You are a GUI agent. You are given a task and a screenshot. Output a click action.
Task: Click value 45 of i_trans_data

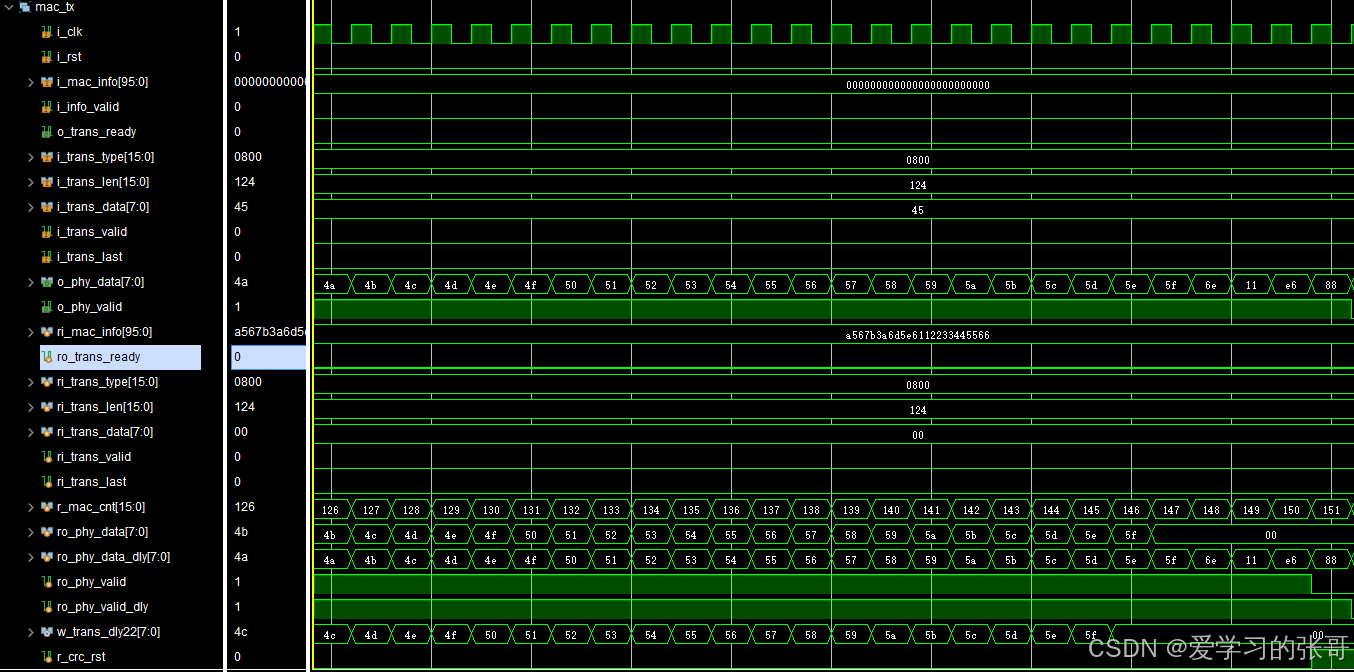[x=241, y=207]
